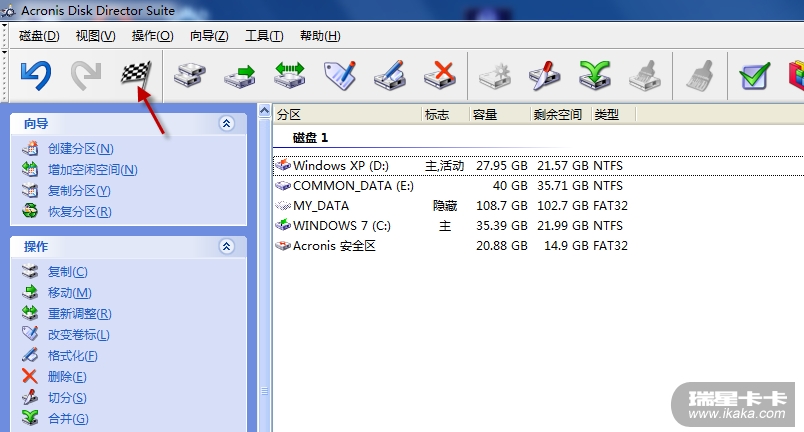Click the red X icon beside 删除(E)
Screen dimensions: 804x432
point(30,376)
